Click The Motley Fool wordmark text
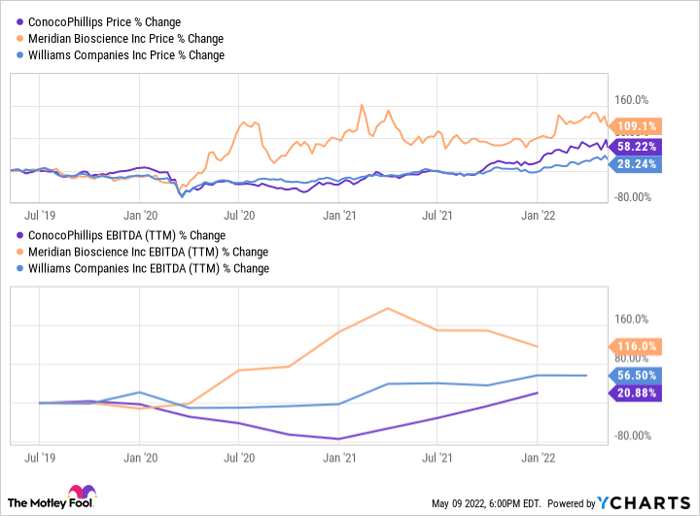Viewport: 700px width, 516px height. pos(36,501)
